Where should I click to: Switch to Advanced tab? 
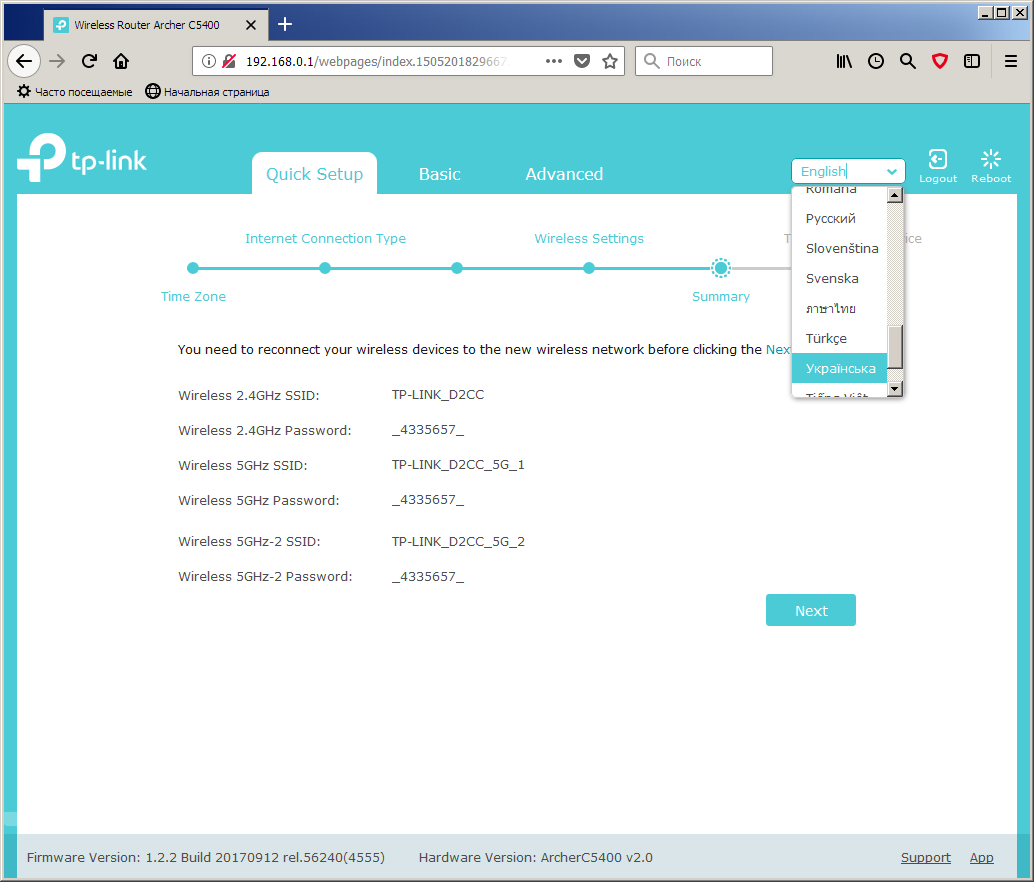[x=564, y=174]
